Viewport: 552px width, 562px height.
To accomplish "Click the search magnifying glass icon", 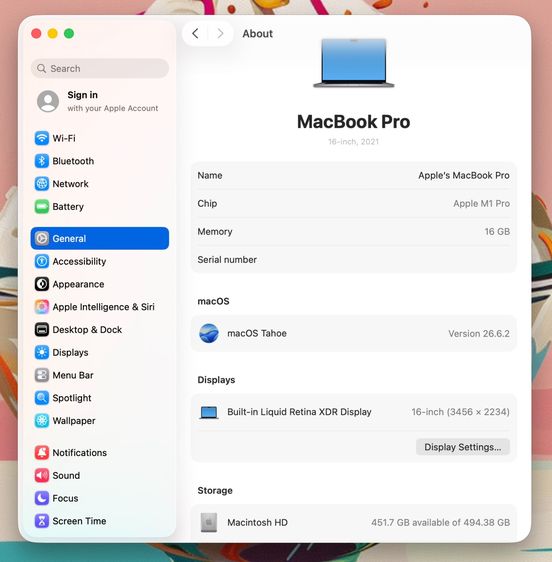I will [42, 68].
